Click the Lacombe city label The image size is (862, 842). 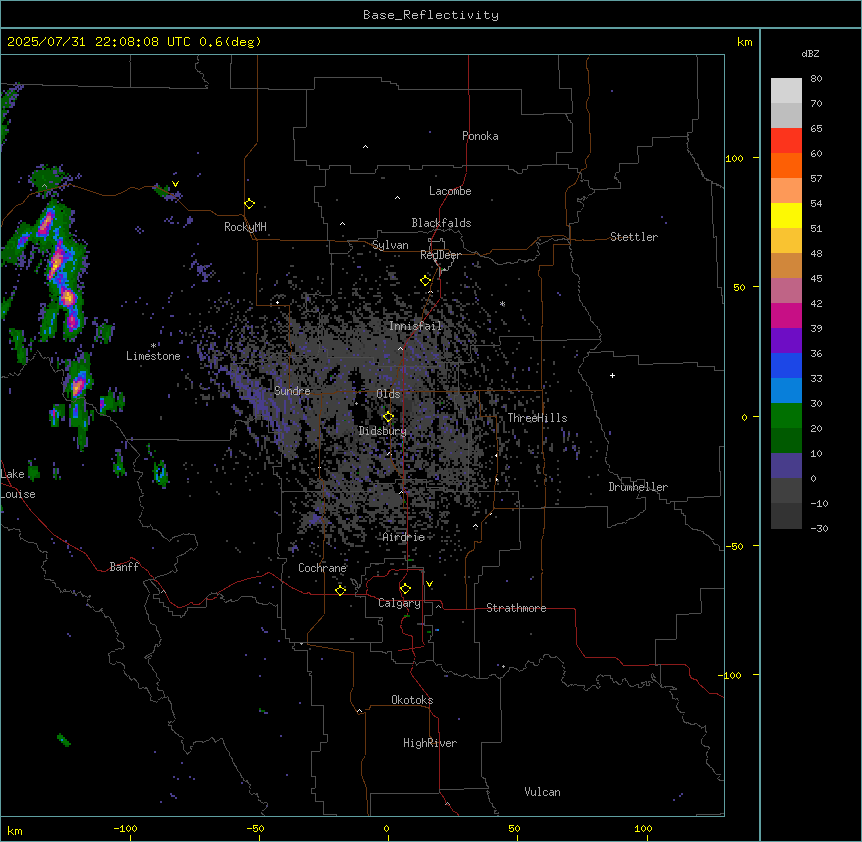450,191
